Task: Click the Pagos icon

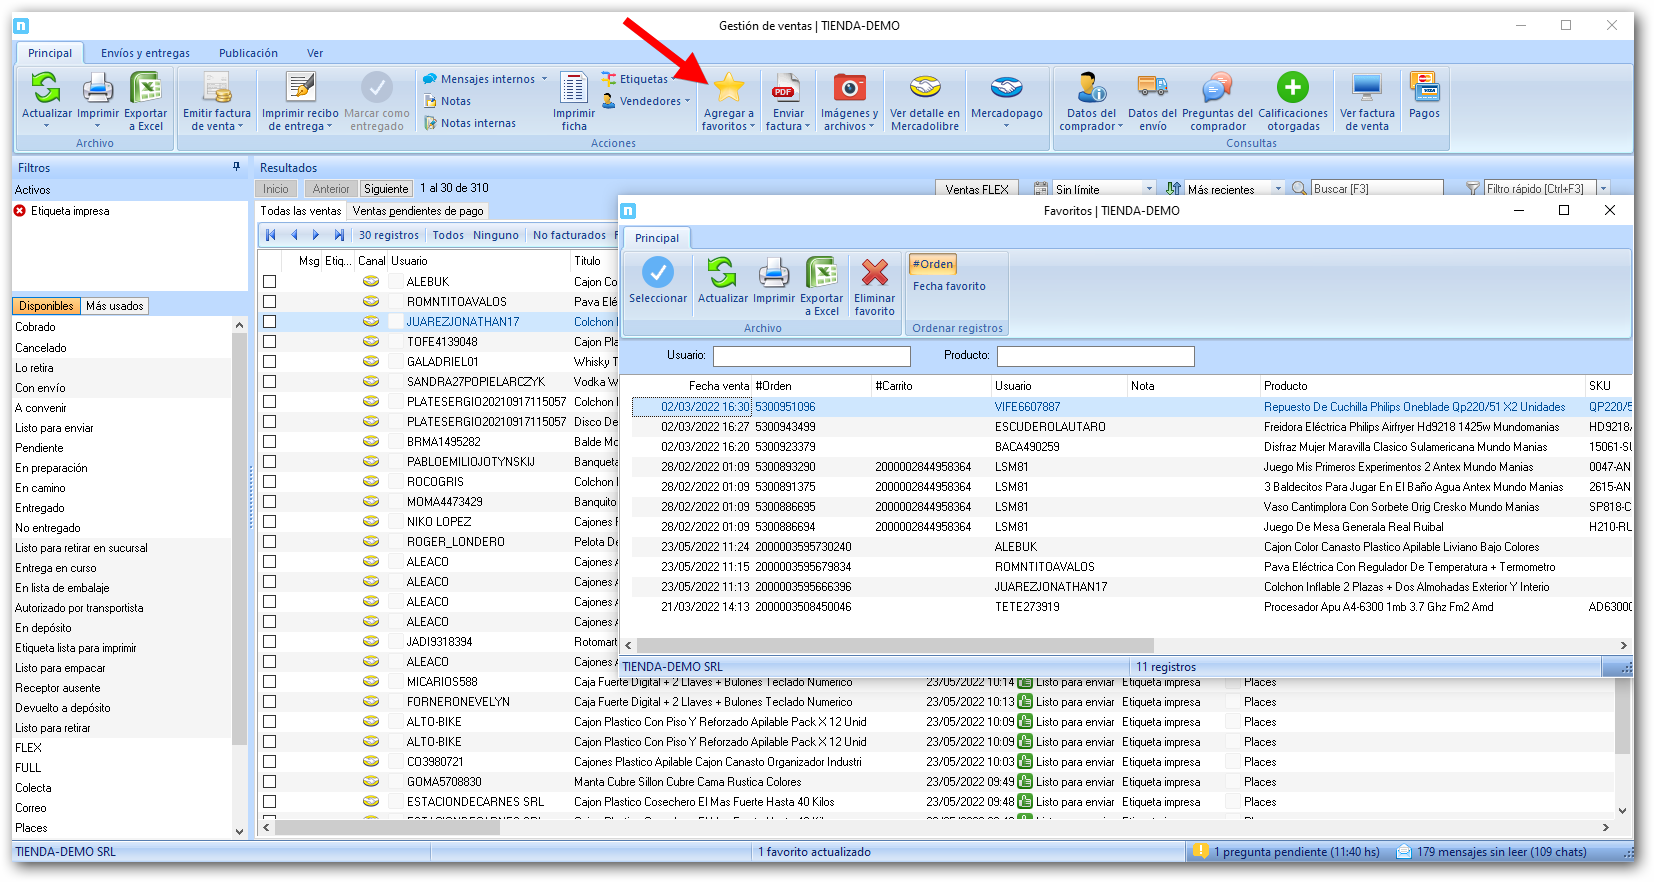Action: pos(1424,89)
